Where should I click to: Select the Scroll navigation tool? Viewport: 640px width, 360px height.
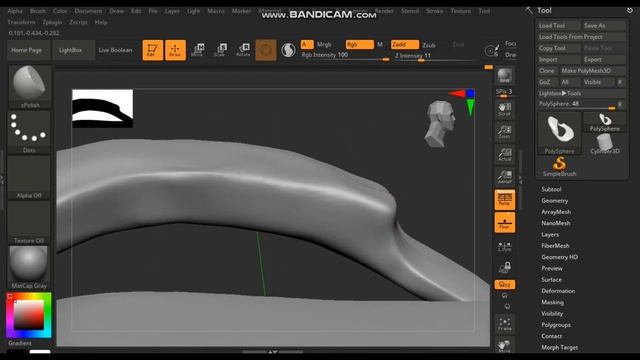[504, 109]
